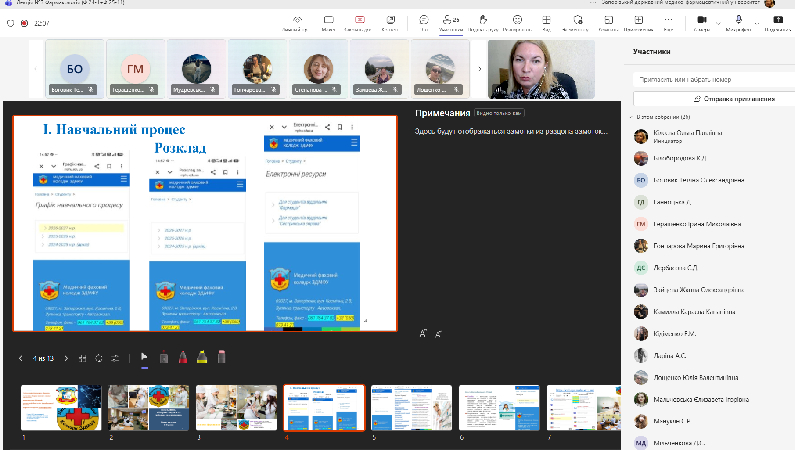
Task: Click the circular icon next to grid view
Action: (99, 358)
